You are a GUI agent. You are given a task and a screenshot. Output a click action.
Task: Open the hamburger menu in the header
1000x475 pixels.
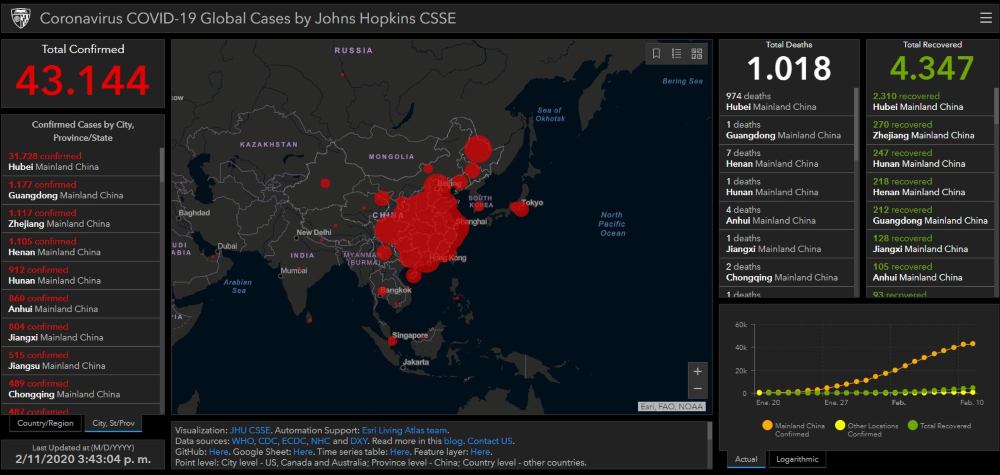tap(986, 17)
